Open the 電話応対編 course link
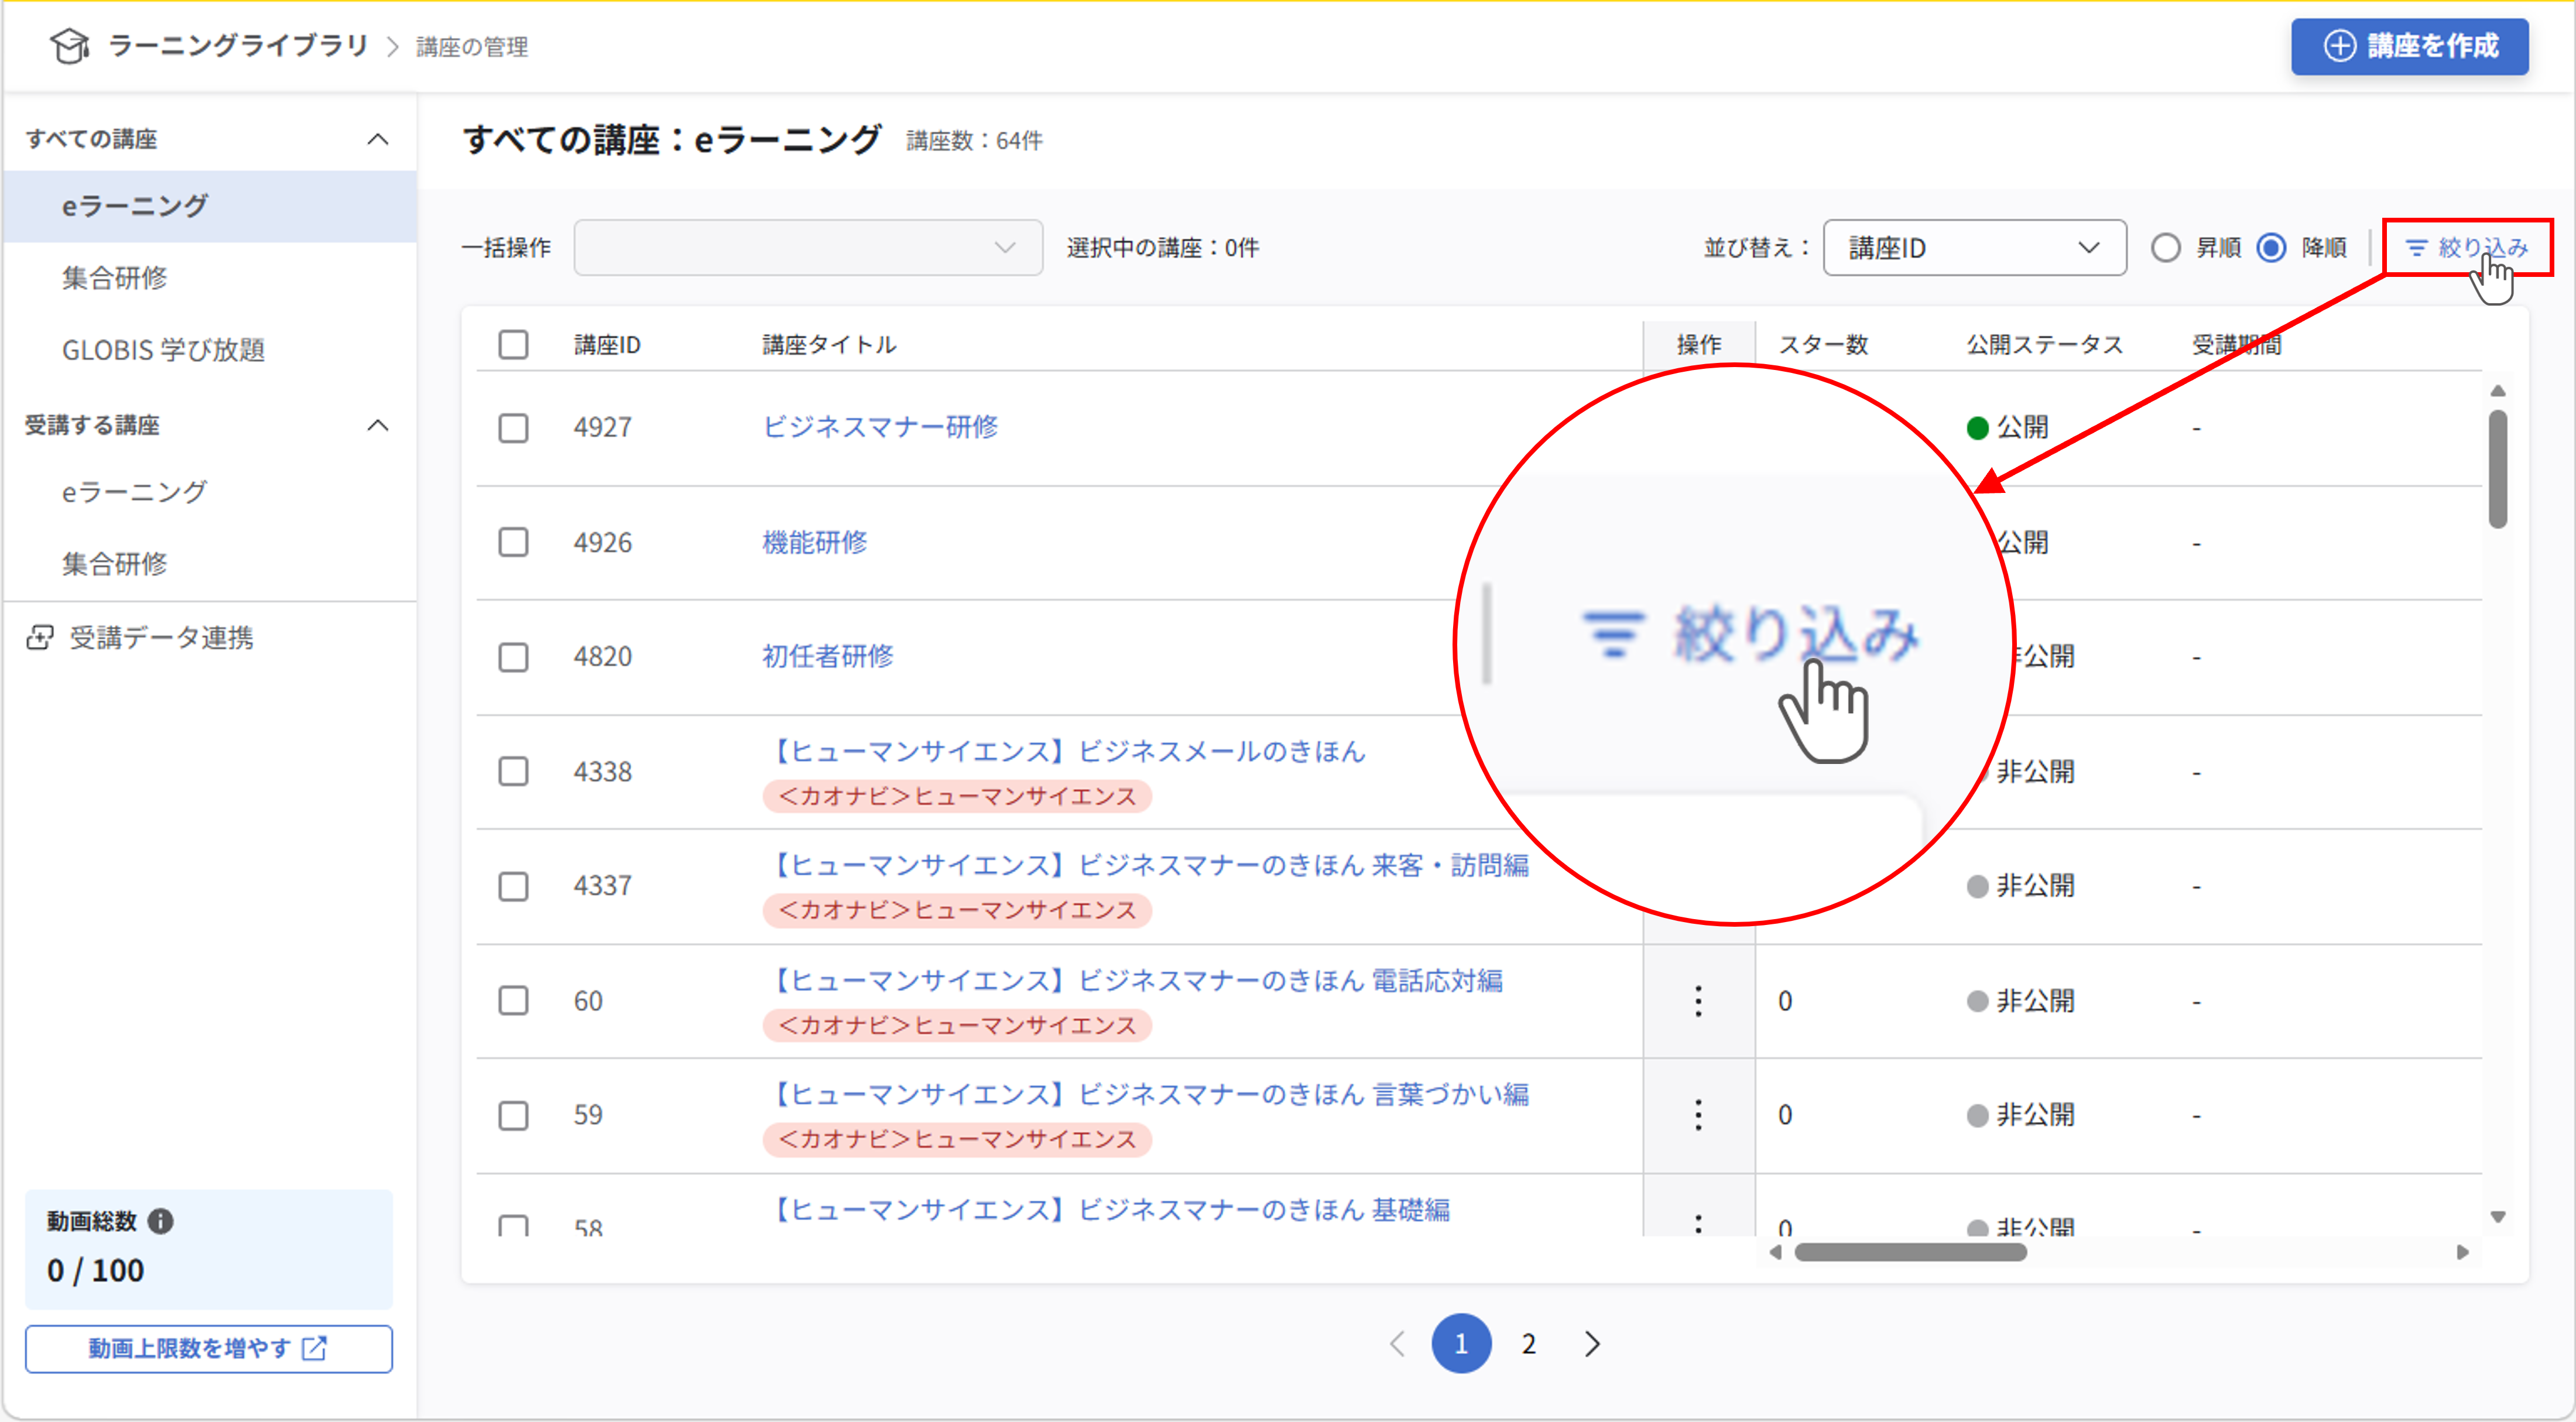2576x1422 pixels. pyautogui.click(x=1134, y=980)
